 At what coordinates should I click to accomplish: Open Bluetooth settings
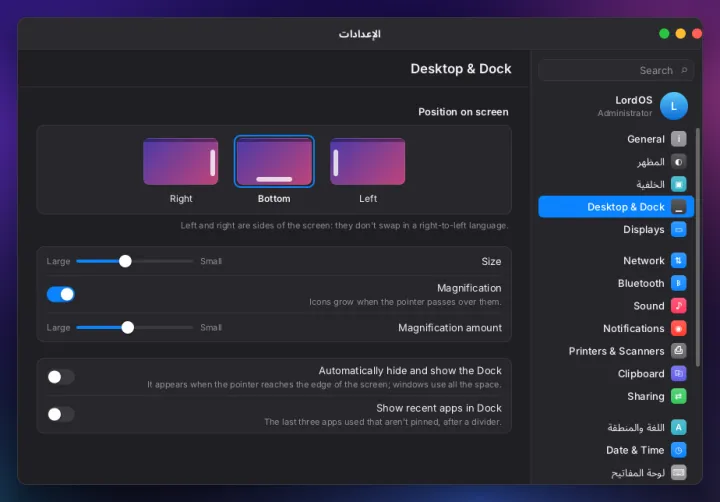616,283
